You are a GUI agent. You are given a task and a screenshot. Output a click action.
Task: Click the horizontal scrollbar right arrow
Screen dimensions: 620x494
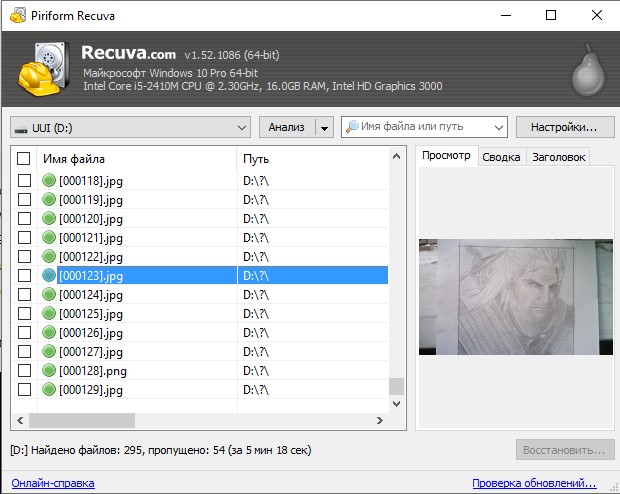point(380,420)
